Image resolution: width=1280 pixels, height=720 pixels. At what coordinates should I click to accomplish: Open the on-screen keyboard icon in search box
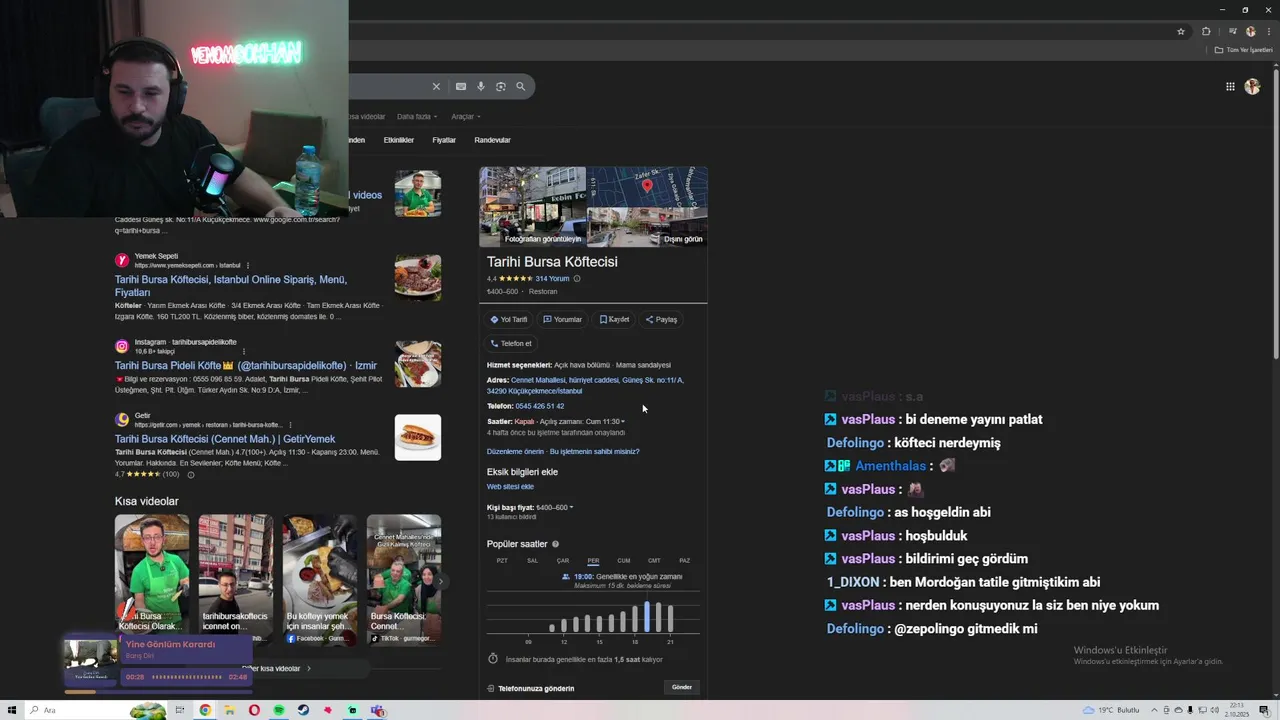pos(461,87)
